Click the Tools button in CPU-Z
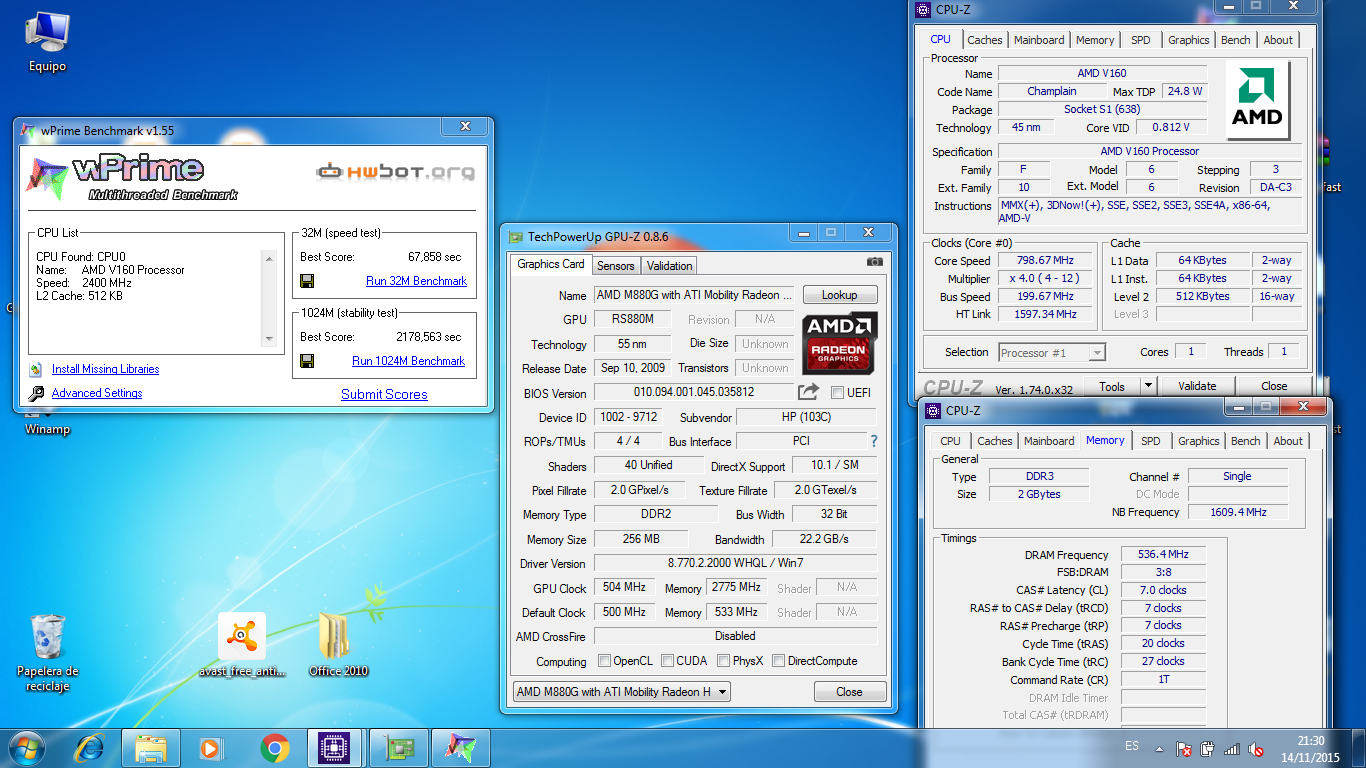The image size is (1366, 768). pos(1112,386)
